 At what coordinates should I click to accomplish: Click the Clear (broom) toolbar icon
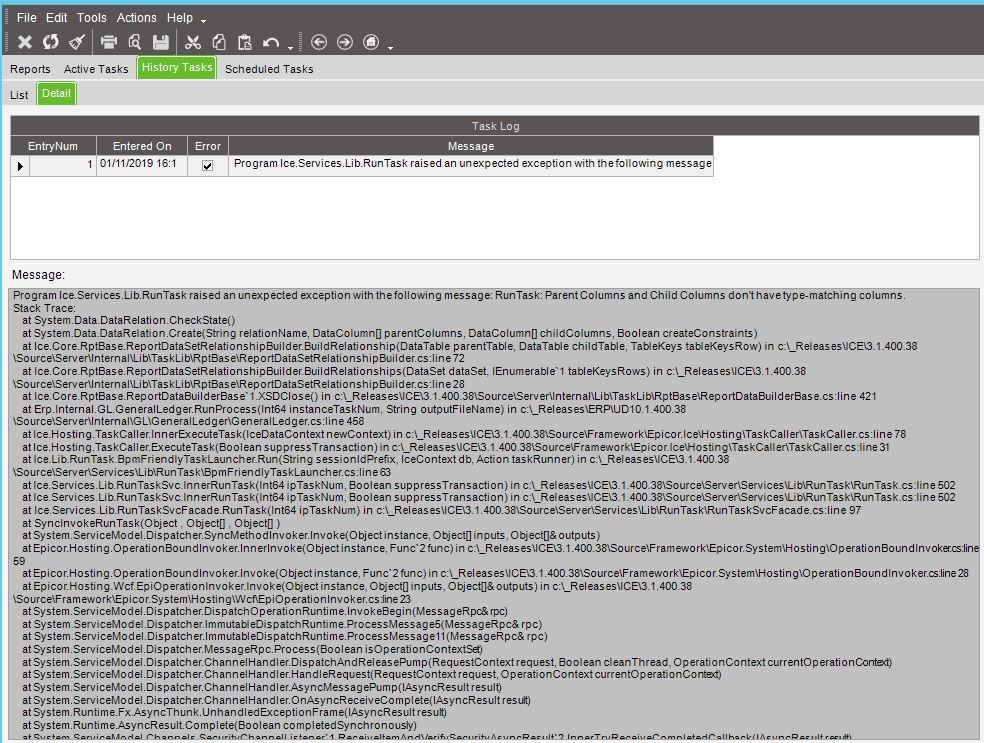pos(77,42)
